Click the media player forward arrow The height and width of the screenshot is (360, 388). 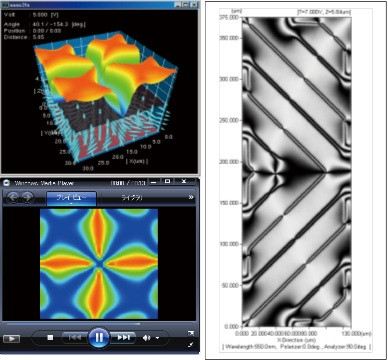(x=28, y=197)
